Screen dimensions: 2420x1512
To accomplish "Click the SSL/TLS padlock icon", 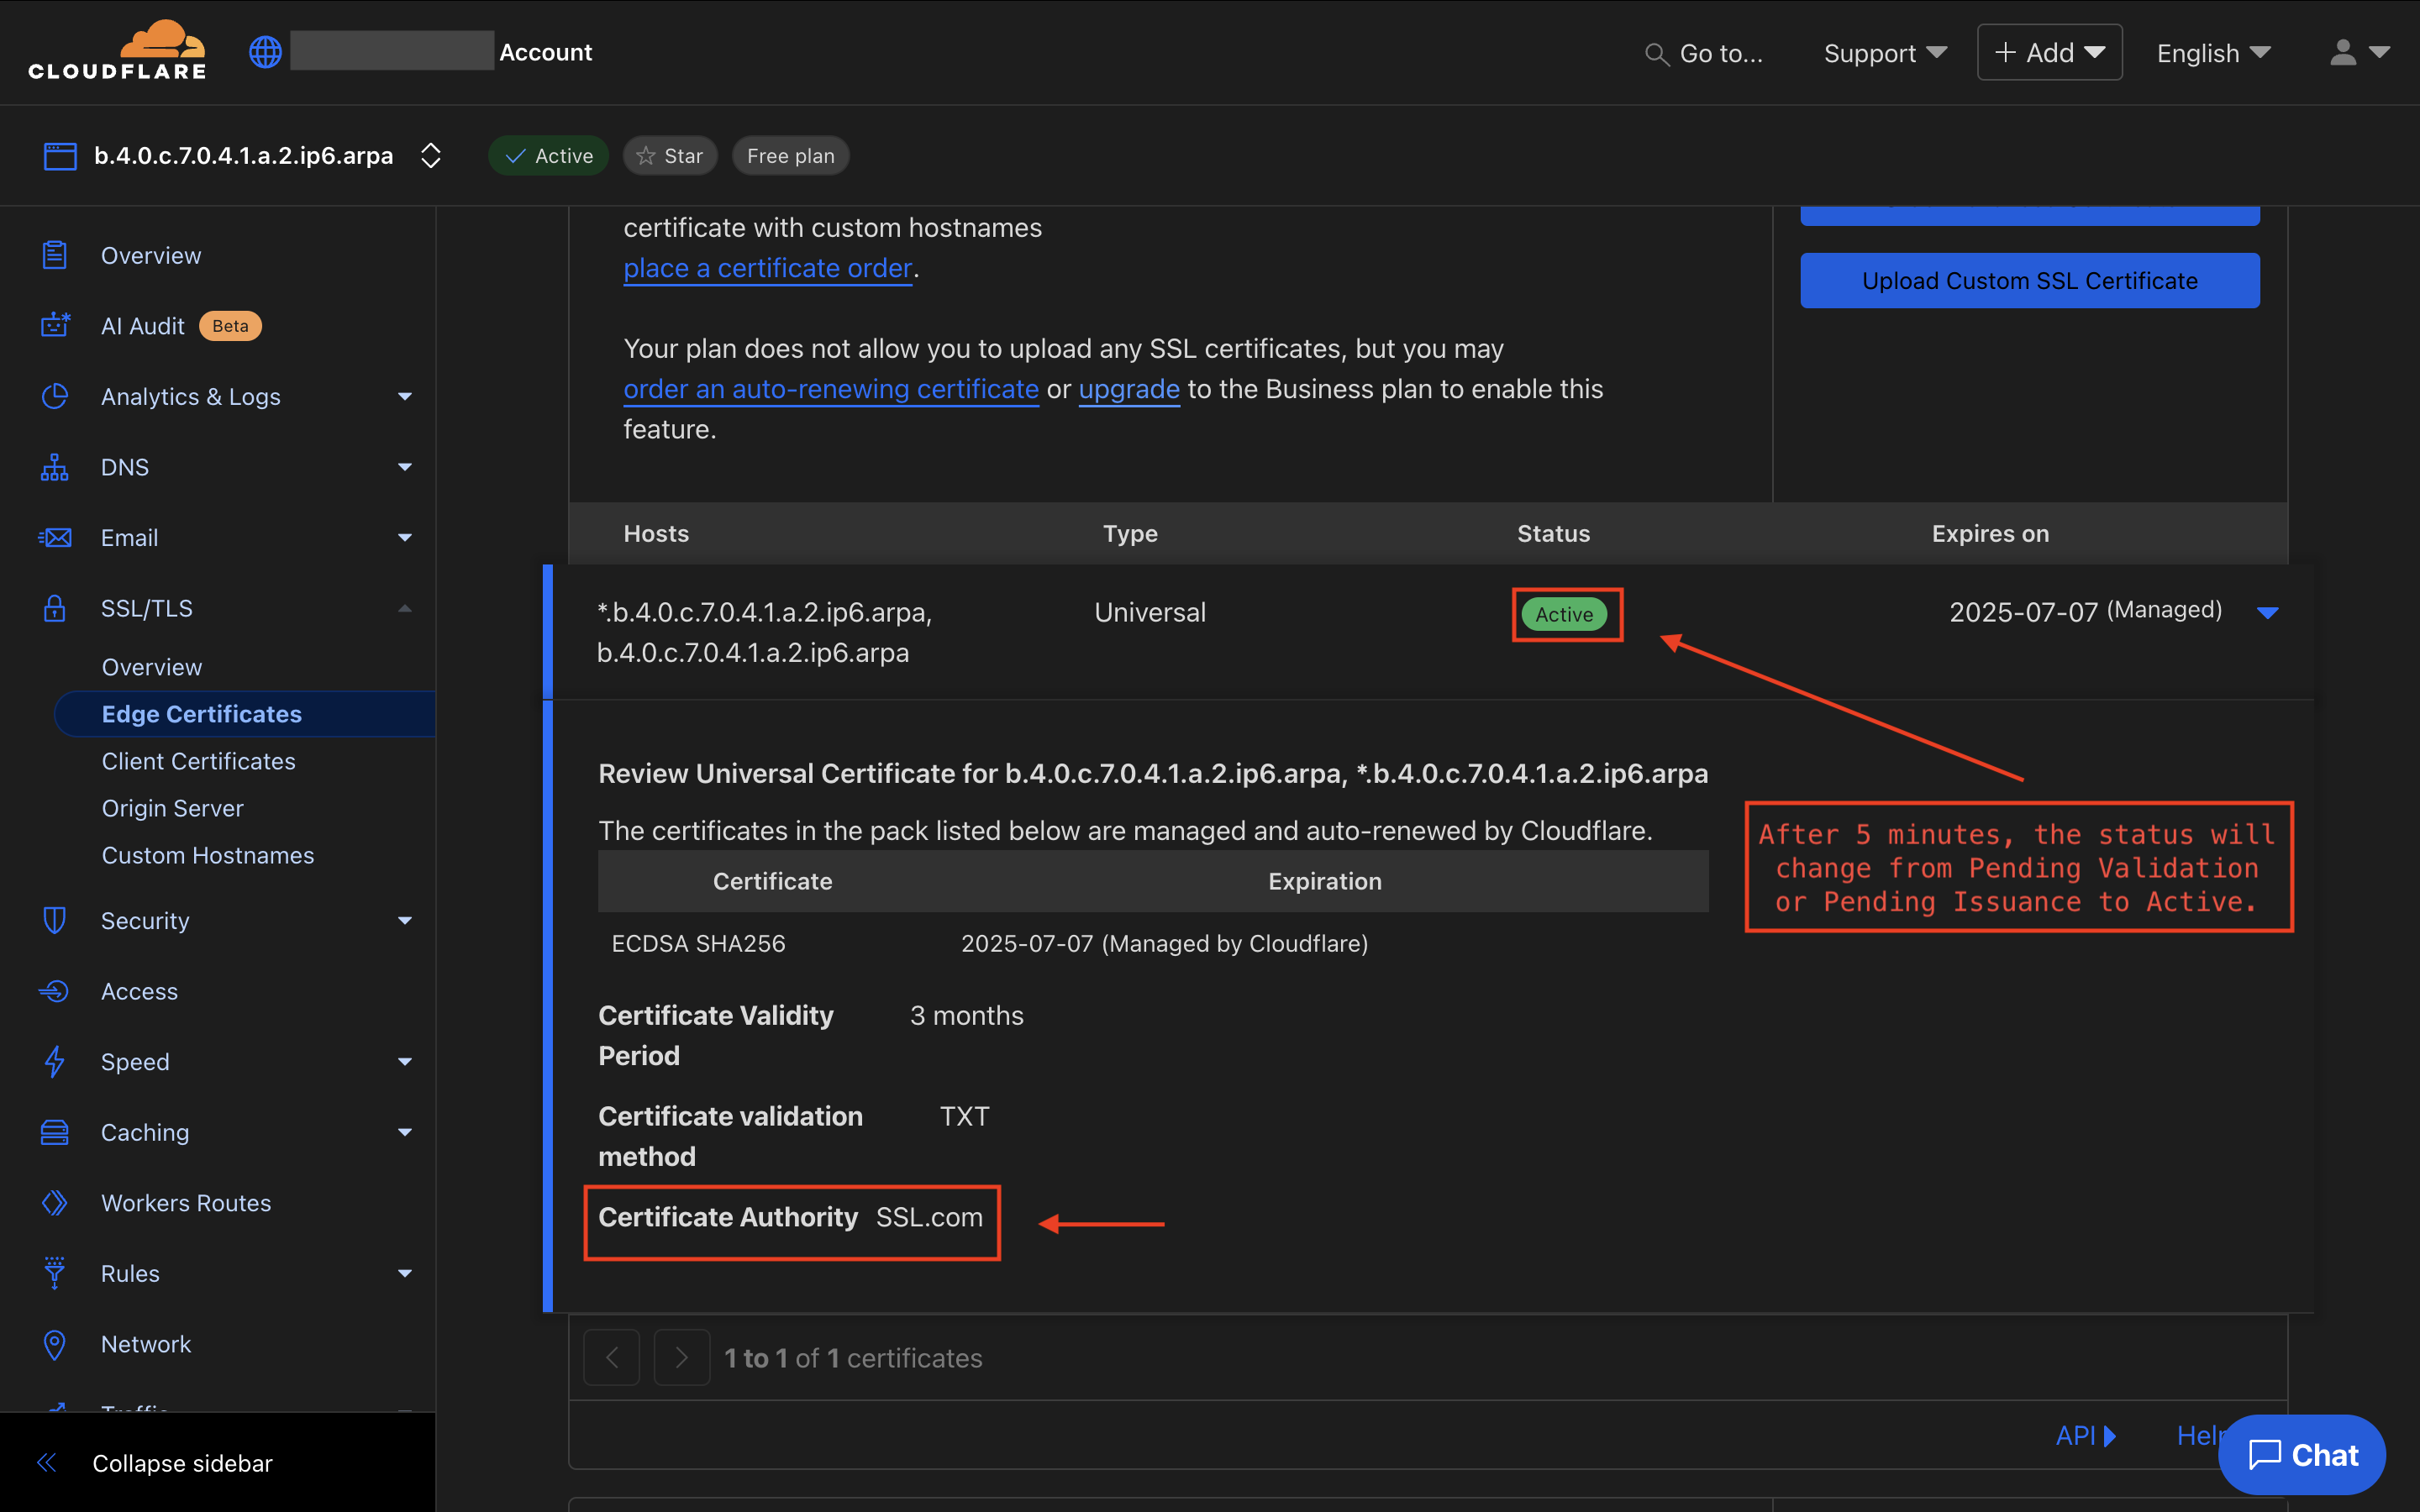I will (x=54, y=608).
